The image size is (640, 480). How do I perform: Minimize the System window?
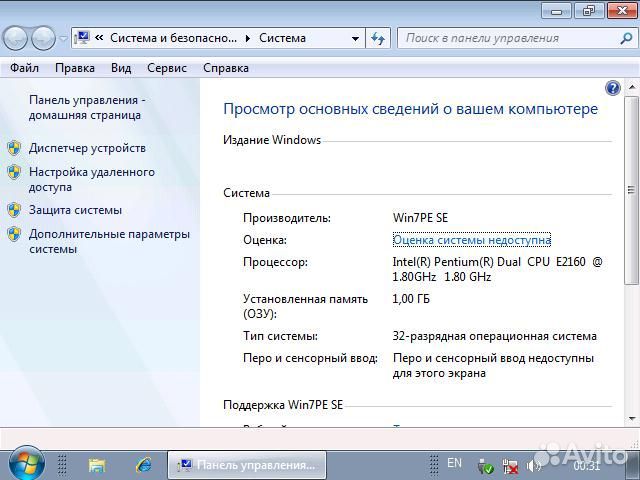click(556, 11)
